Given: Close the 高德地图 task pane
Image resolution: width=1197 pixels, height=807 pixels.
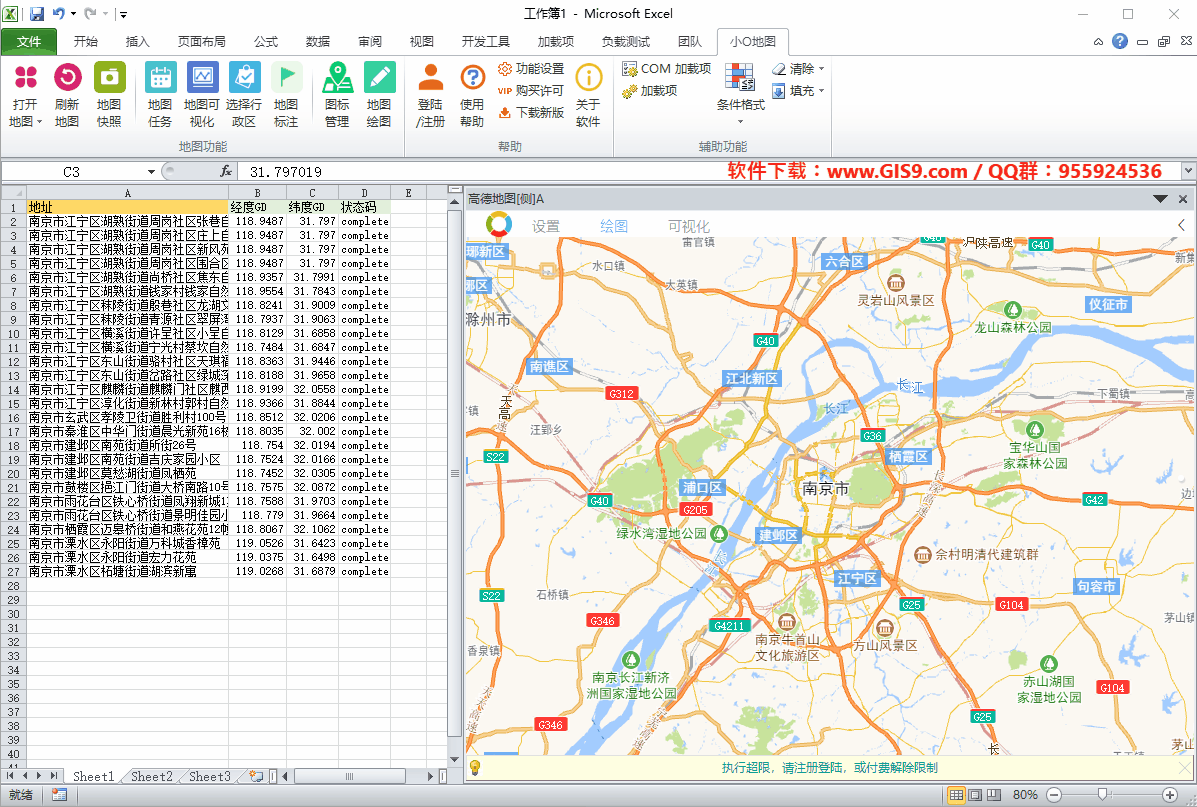Looking at the screenshot, I should 1183,199.
